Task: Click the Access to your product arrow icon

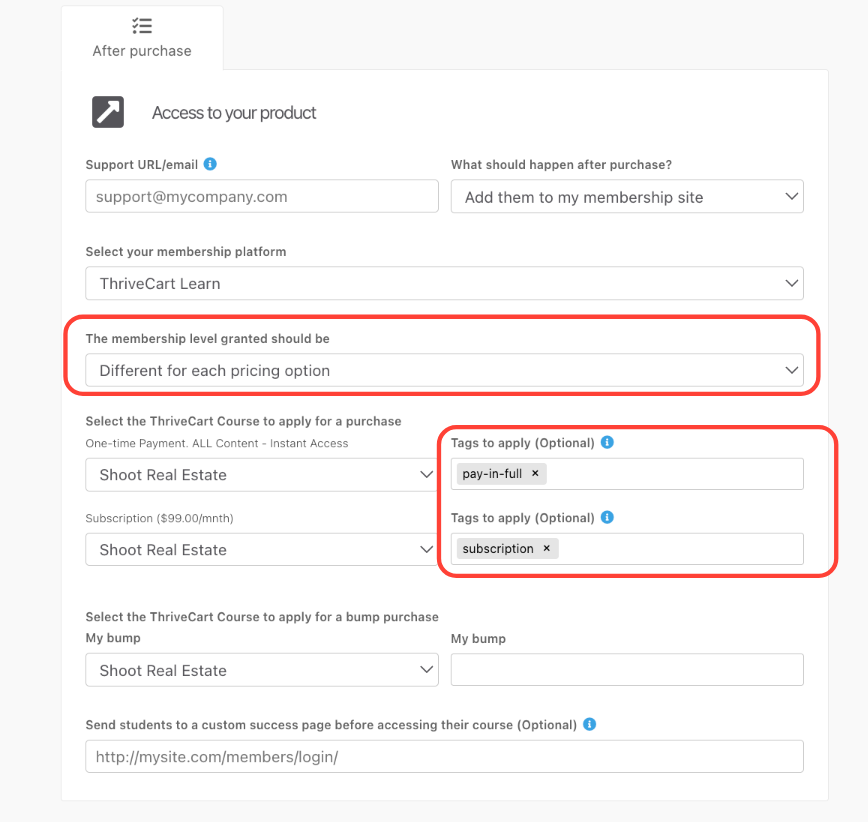Action: point(108,112)
